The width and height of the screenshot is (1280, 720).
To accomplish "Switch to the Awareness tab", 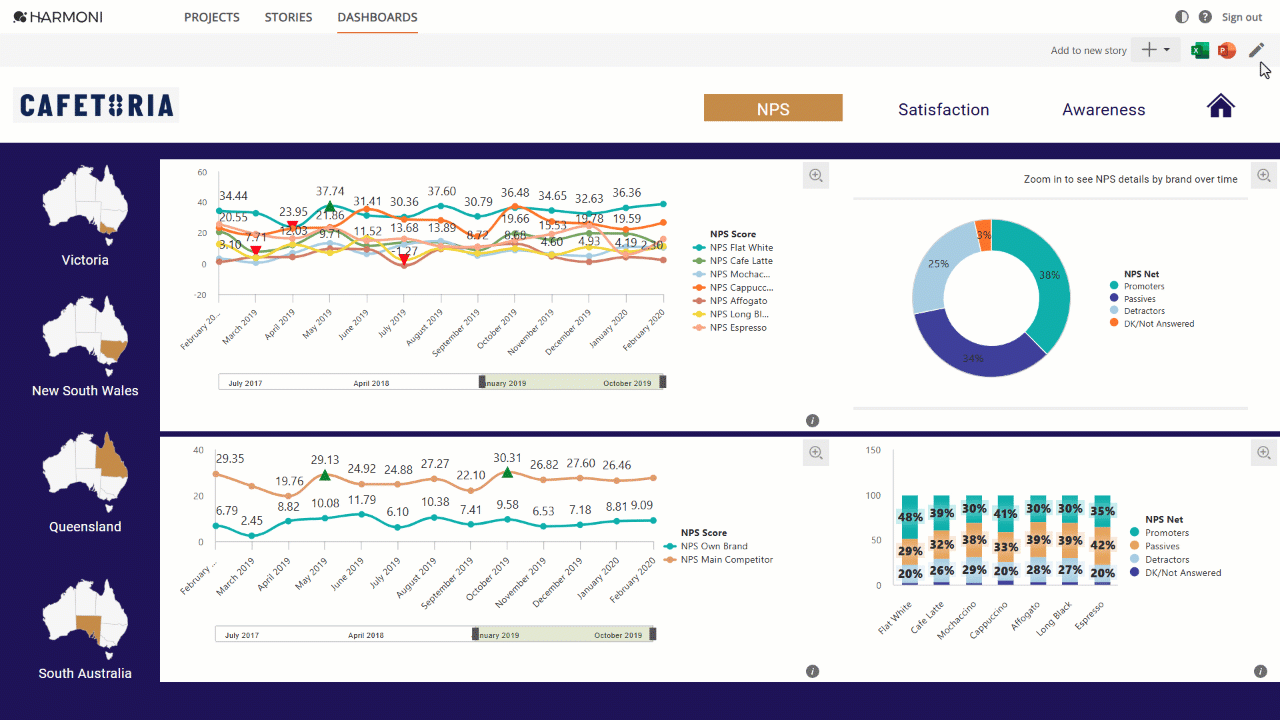I will [1104, 109].
